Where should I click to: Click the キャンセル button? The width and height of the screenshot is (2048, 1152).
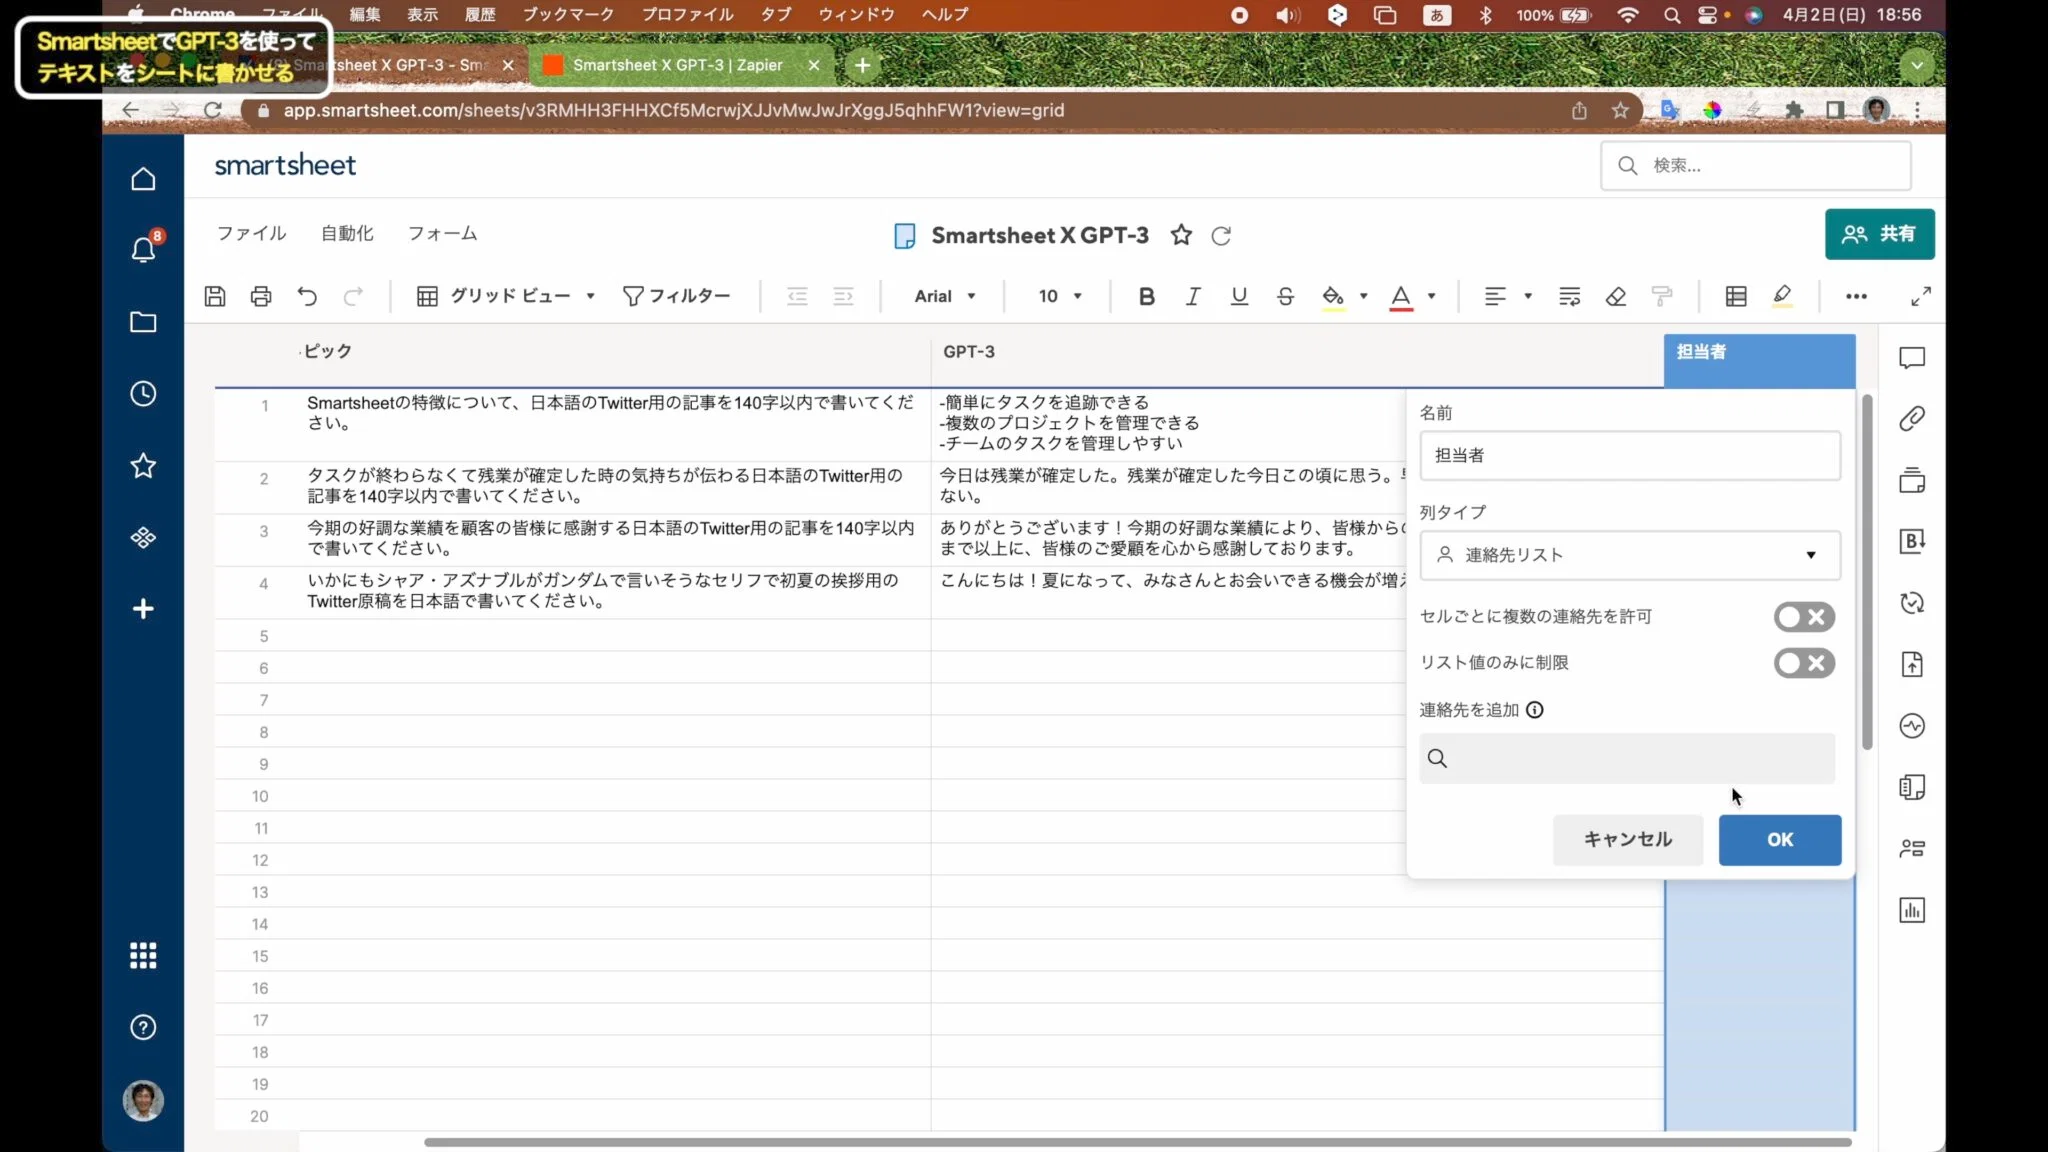(x=1627, y=840)
